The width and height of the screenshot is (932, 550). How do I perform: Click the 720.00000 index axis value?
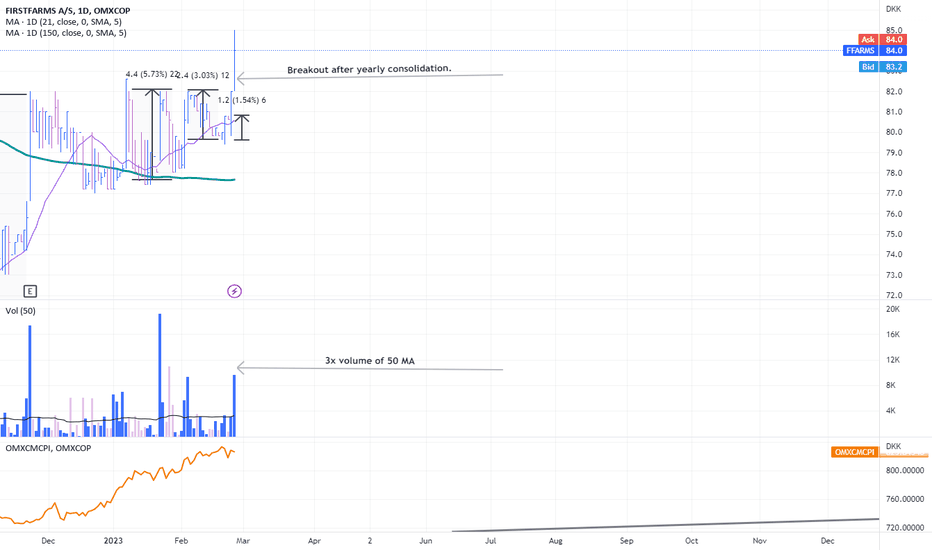(905, 527)
